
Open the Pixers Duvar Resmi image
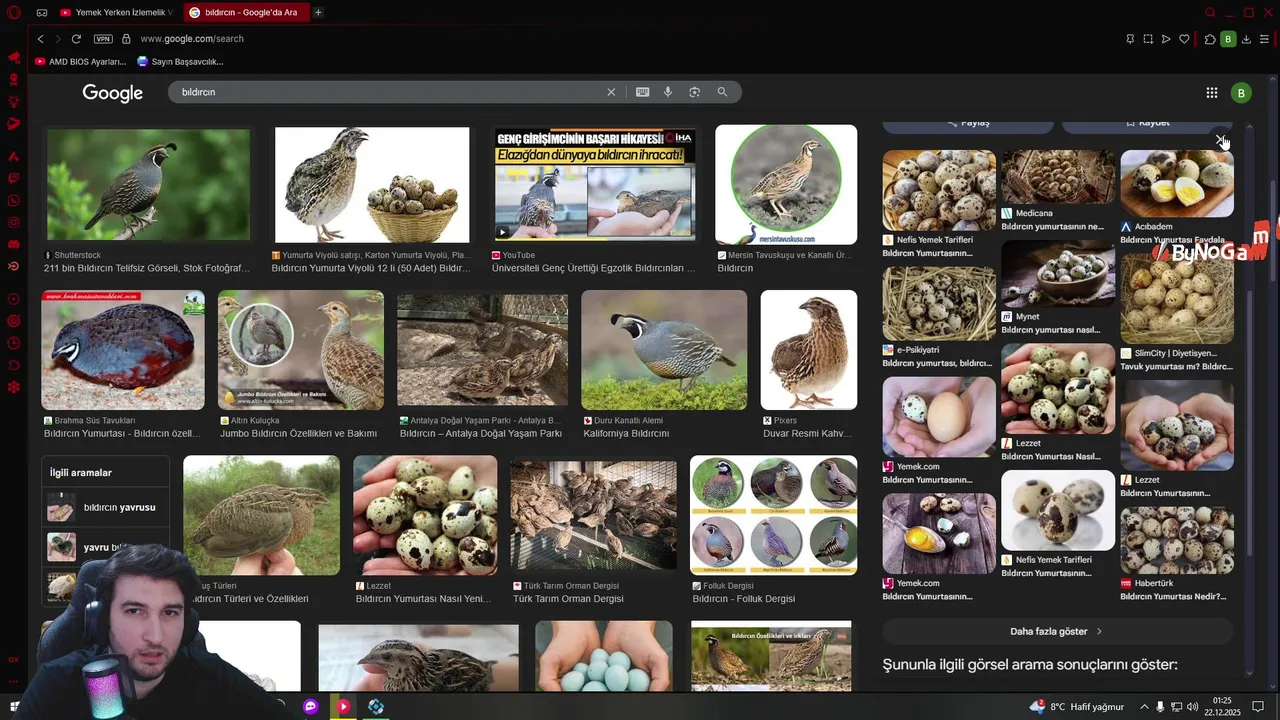pos(808,350)
